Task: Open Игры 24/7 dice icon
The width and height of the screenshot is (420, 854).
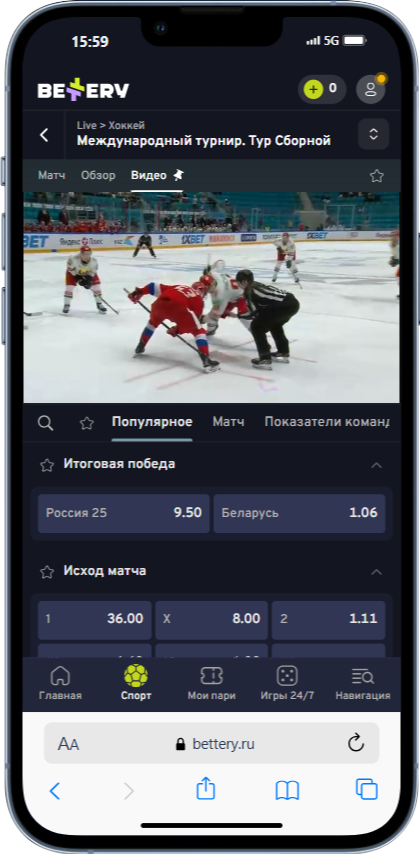Action: tap(287, 676)
